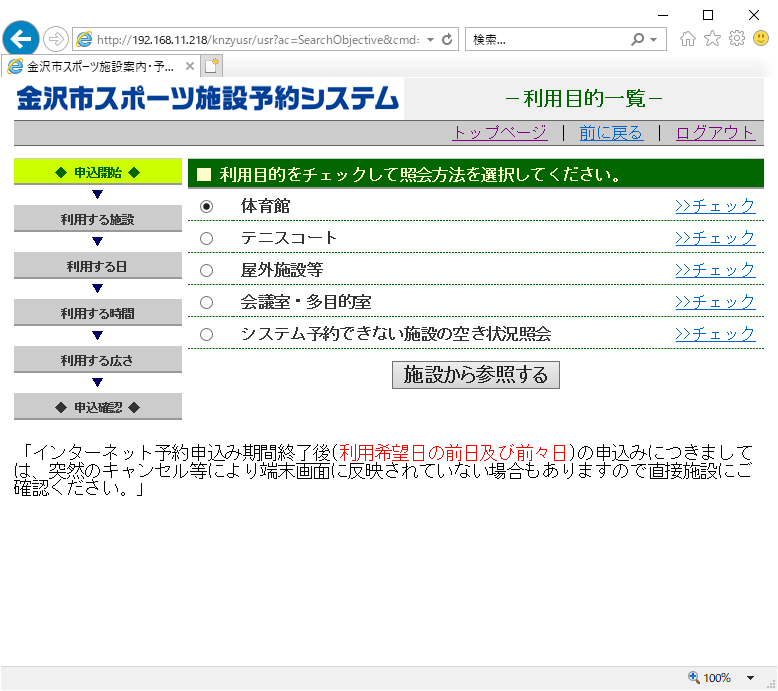Screen dimensions: 778x691
Task: Click >>チェック link for 体育館
Action: click(715, 206)
